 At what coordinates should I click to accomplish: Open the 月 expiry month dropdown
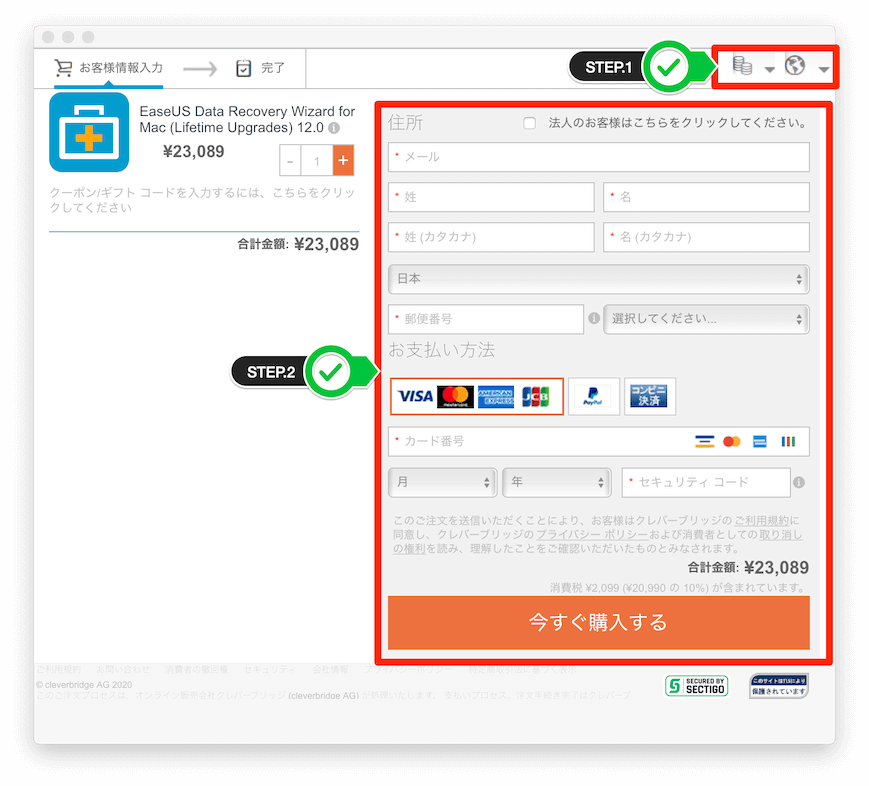point(442,482)
